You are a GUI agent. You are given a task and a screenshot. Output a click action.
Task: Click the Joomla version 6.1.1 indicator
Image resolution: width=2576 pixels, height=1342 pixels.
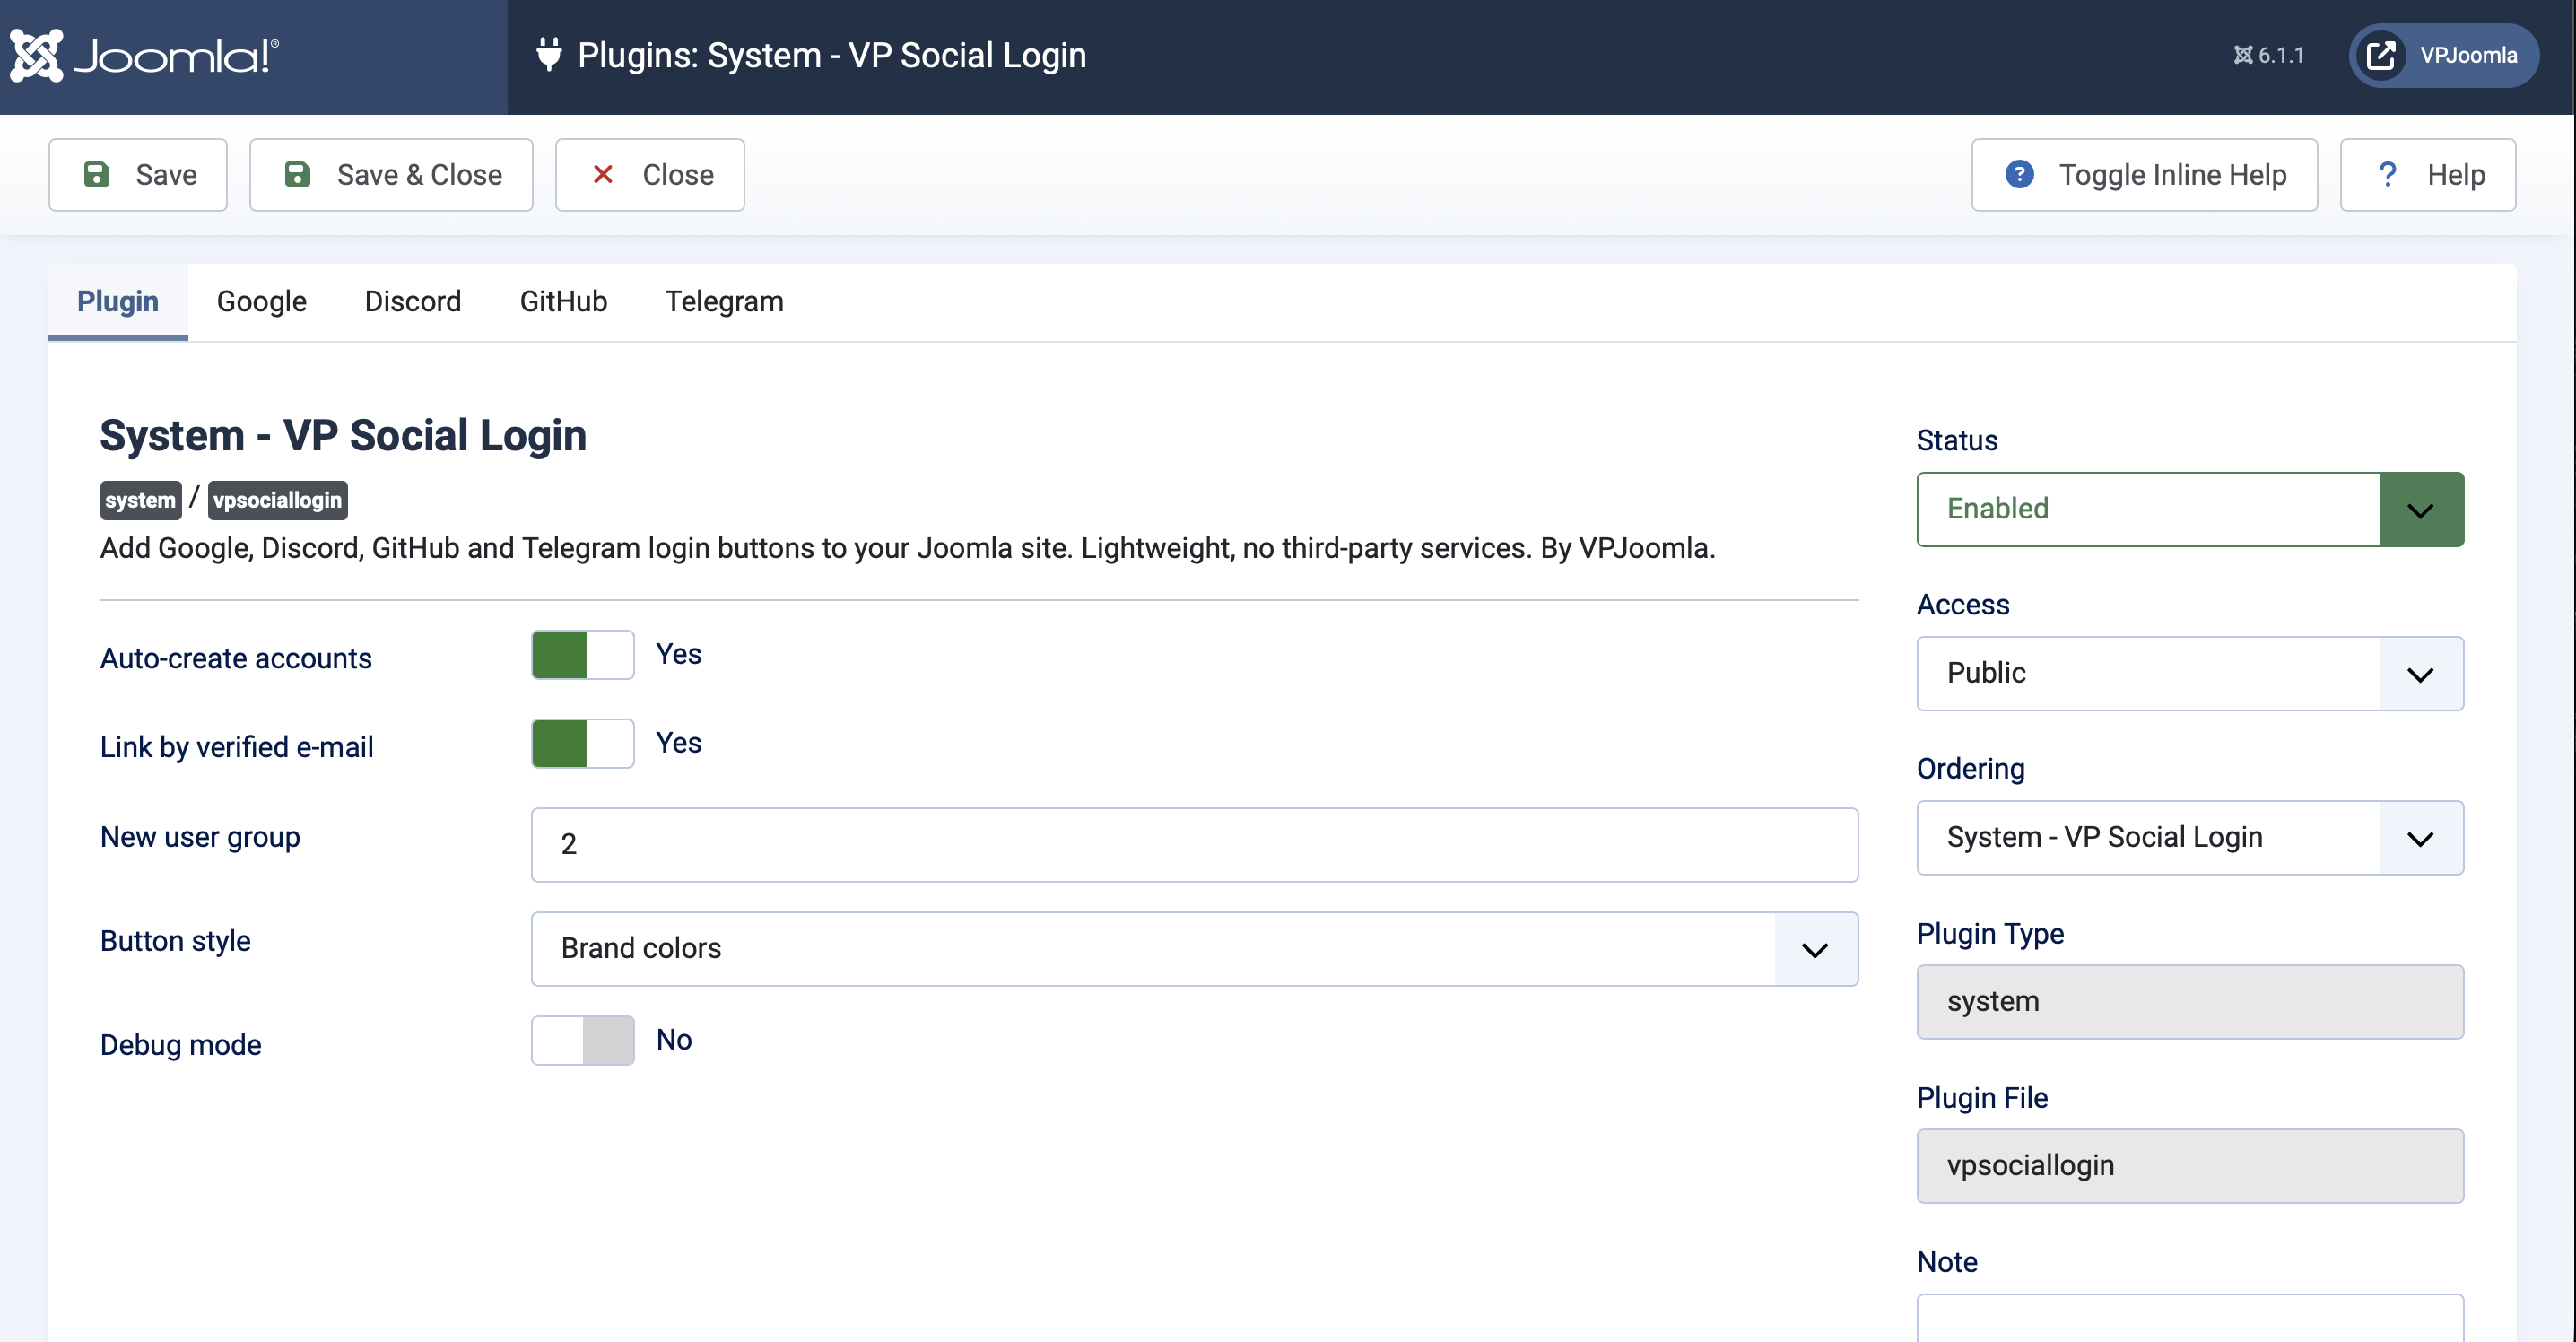(x=2268, y=55)
